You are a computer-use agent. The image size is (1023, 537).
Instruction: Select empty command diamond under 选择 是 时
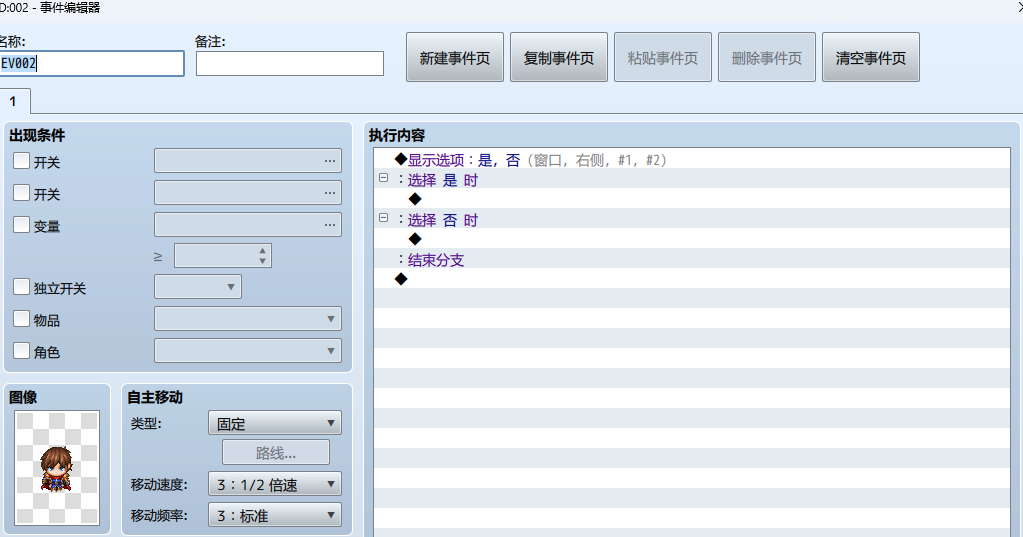pos(415,199)
